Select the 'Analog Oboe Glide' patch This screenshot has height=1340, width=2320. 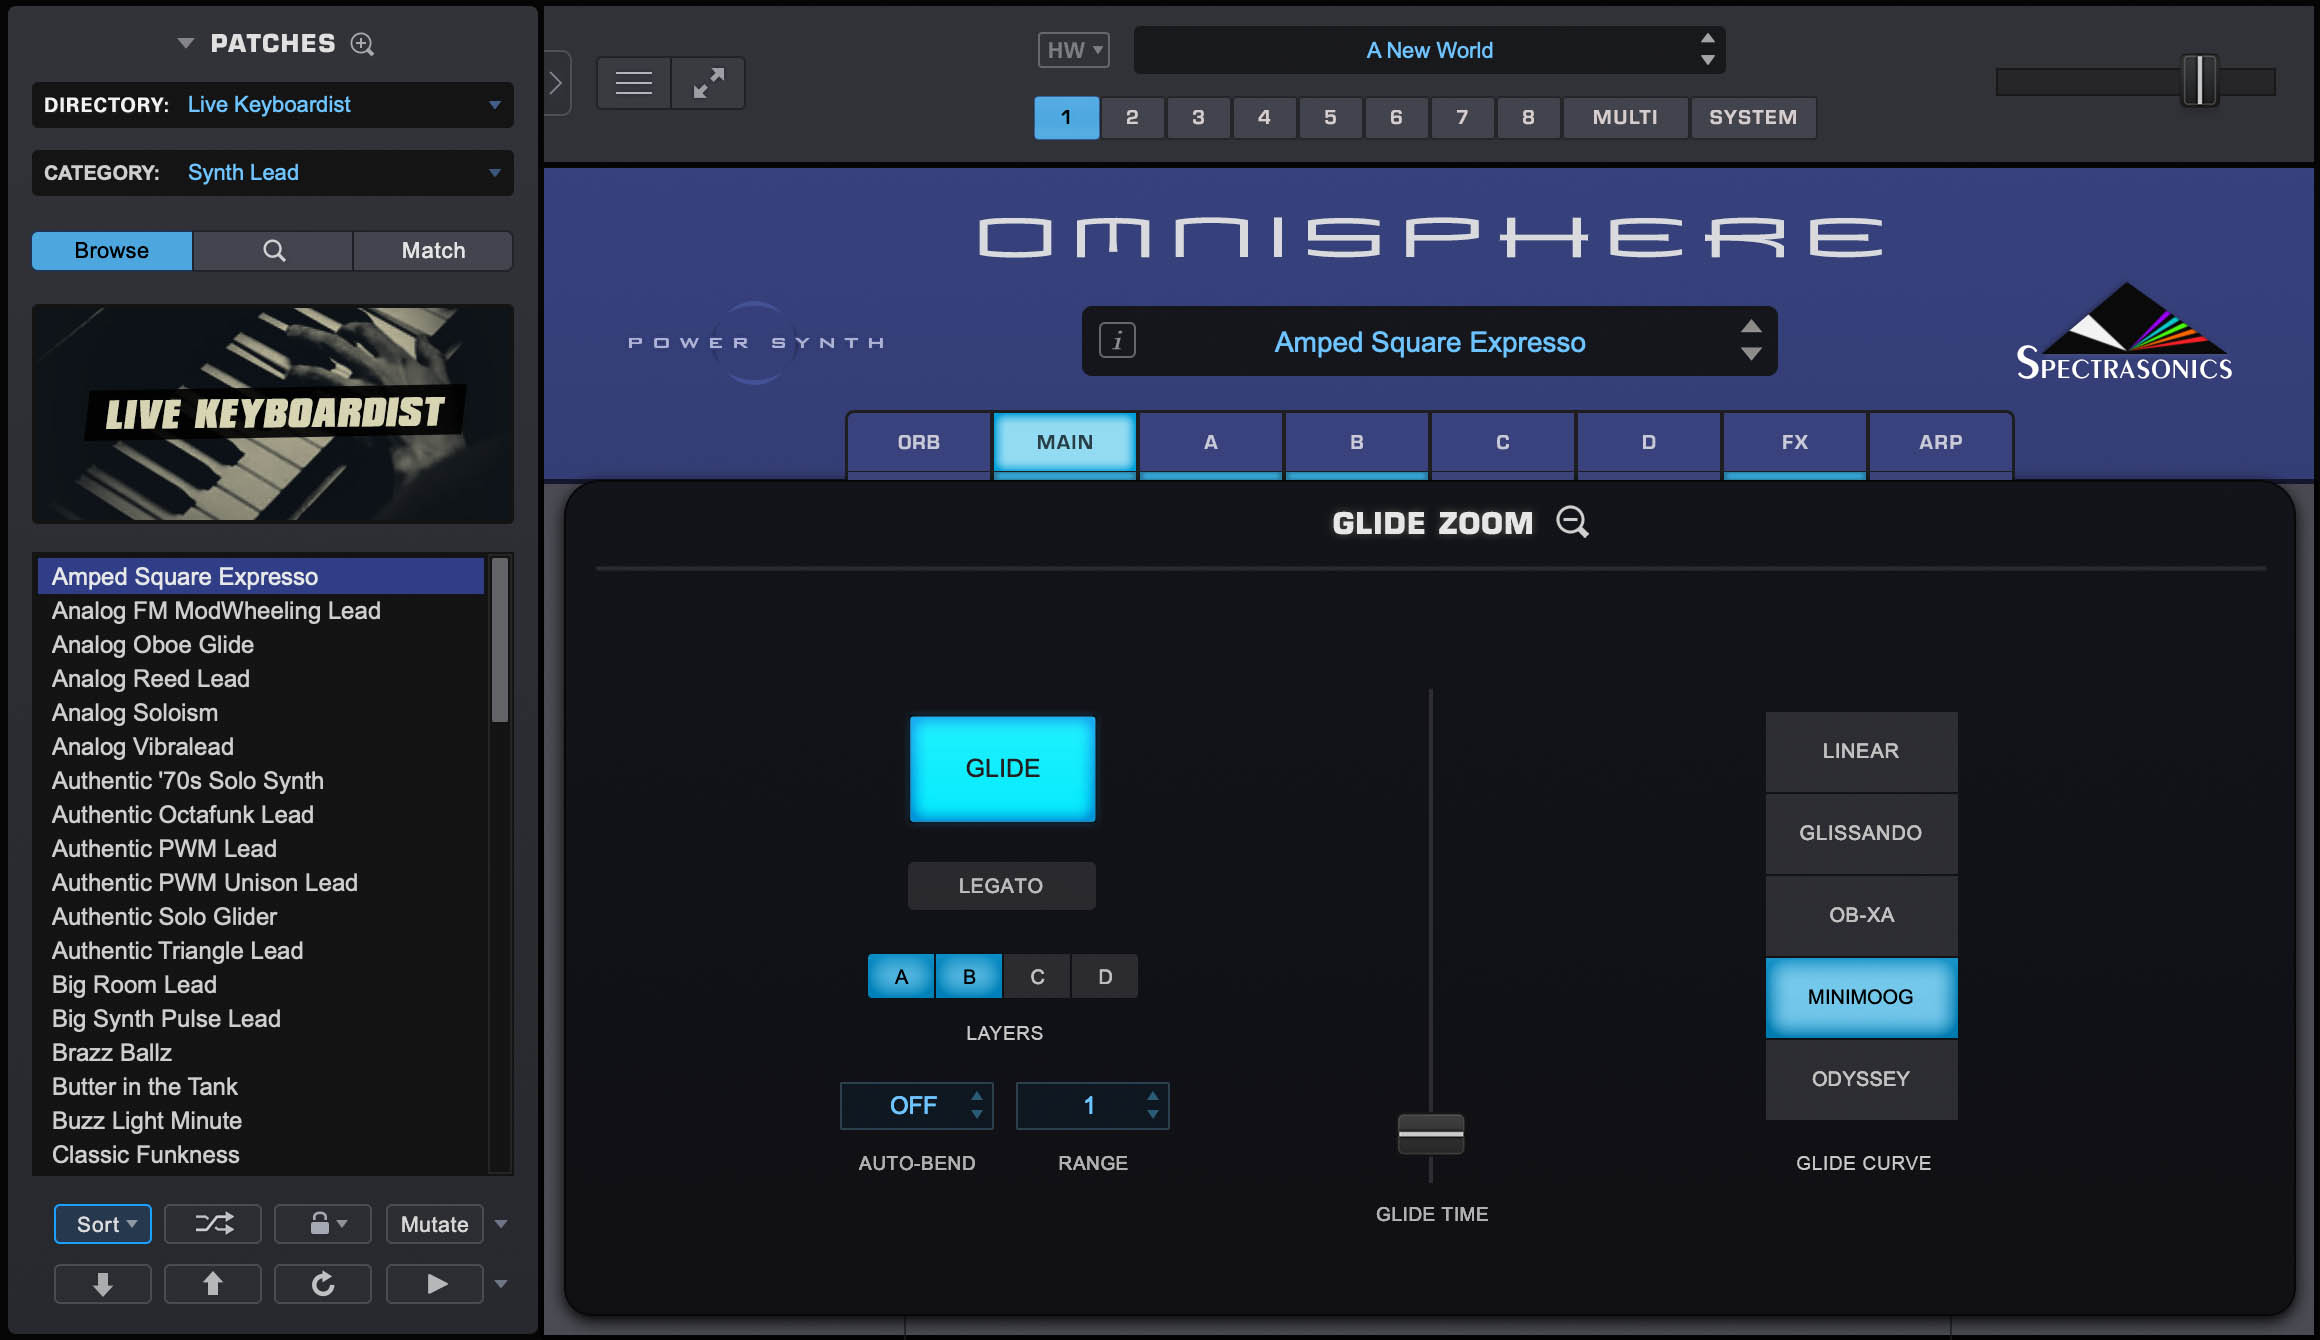click(x=152, y=644)
